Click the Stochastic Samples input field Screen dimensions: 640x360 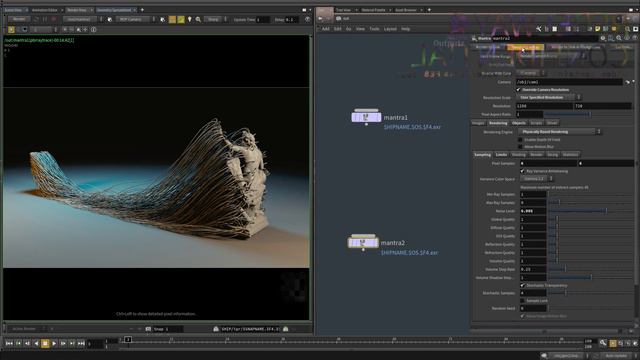coord(533,293)
